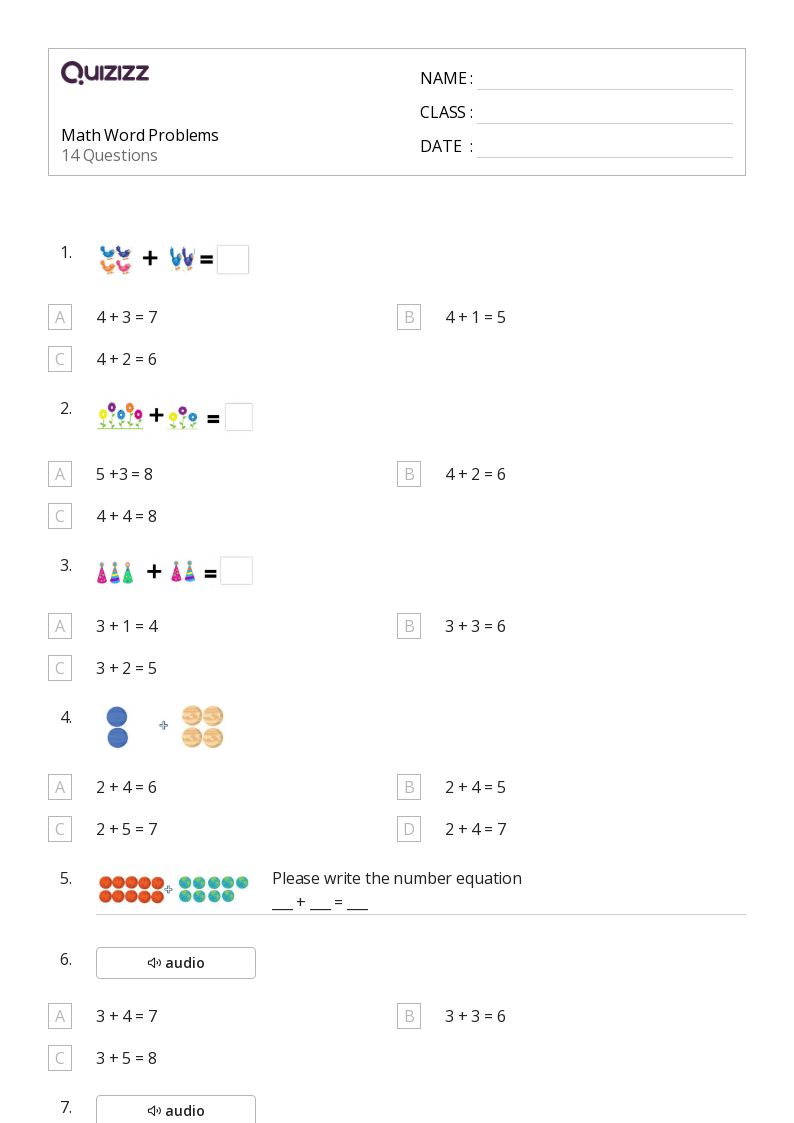Play the audio for question 6
Screen dimensions: 794x1123
176,963
